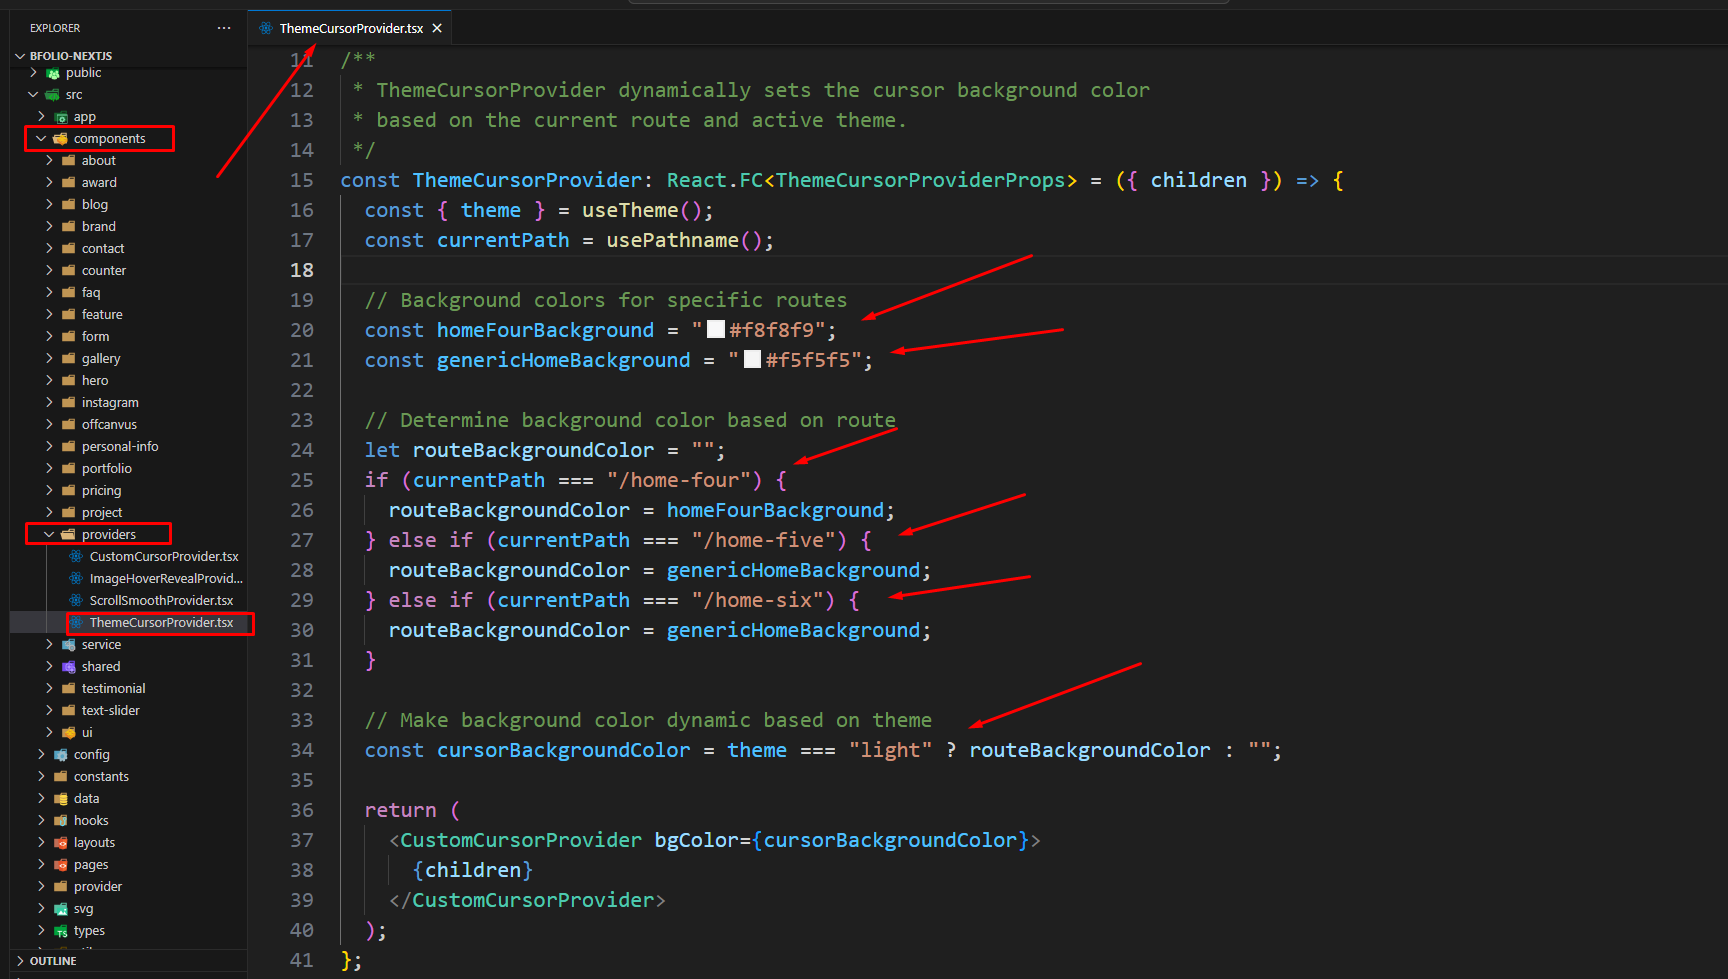Close the ThemeCursorProvider.tsx editor tab

pyautogui.click(x=437, y=28)
